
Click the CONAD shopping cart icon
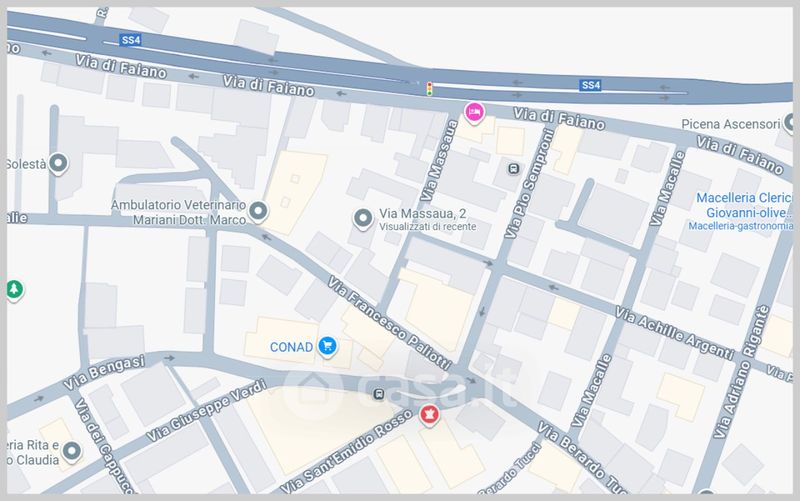pyautogui.click(x=327, y=347)
